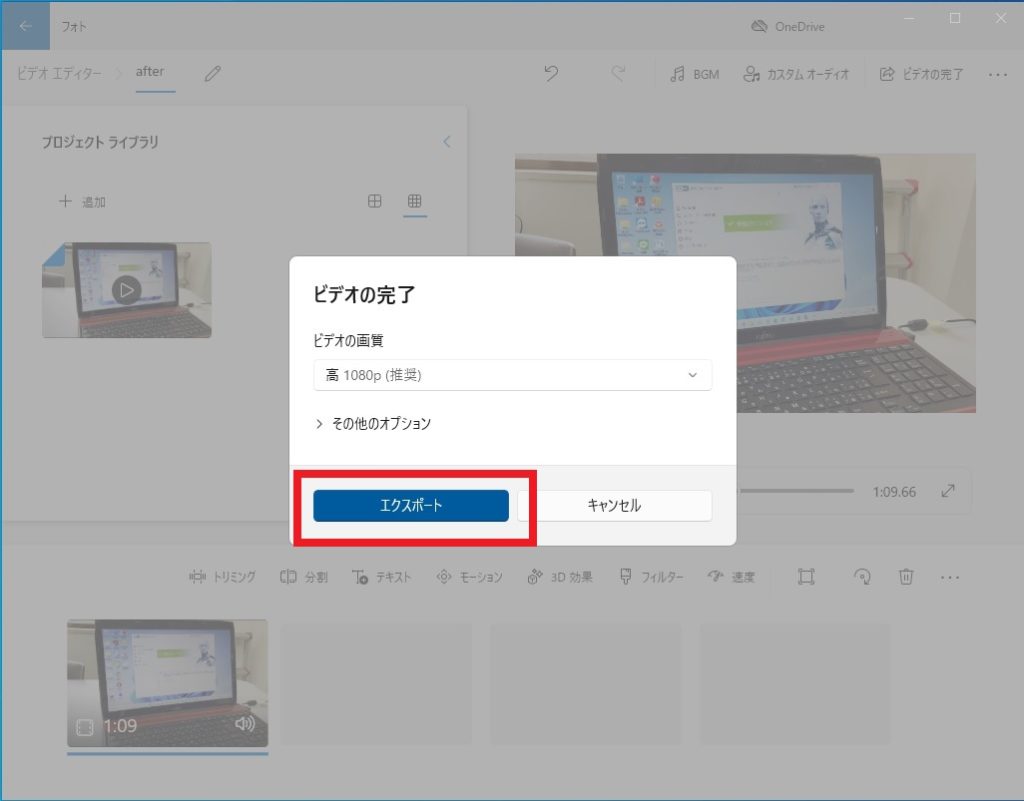Select the 1:09 storyboard clip thumbnail

coord(167,681)
